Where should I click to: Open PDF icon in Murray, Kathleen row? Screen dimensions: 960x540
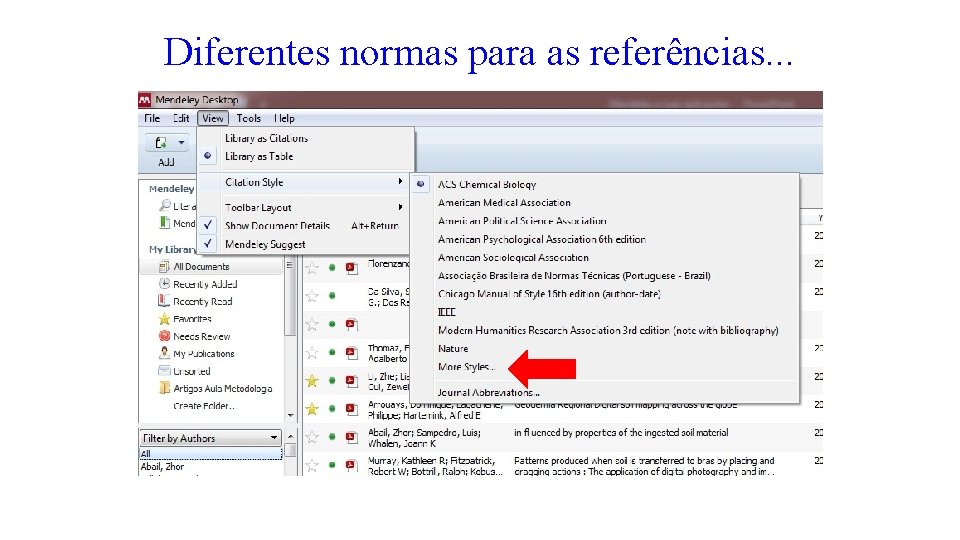351,465
